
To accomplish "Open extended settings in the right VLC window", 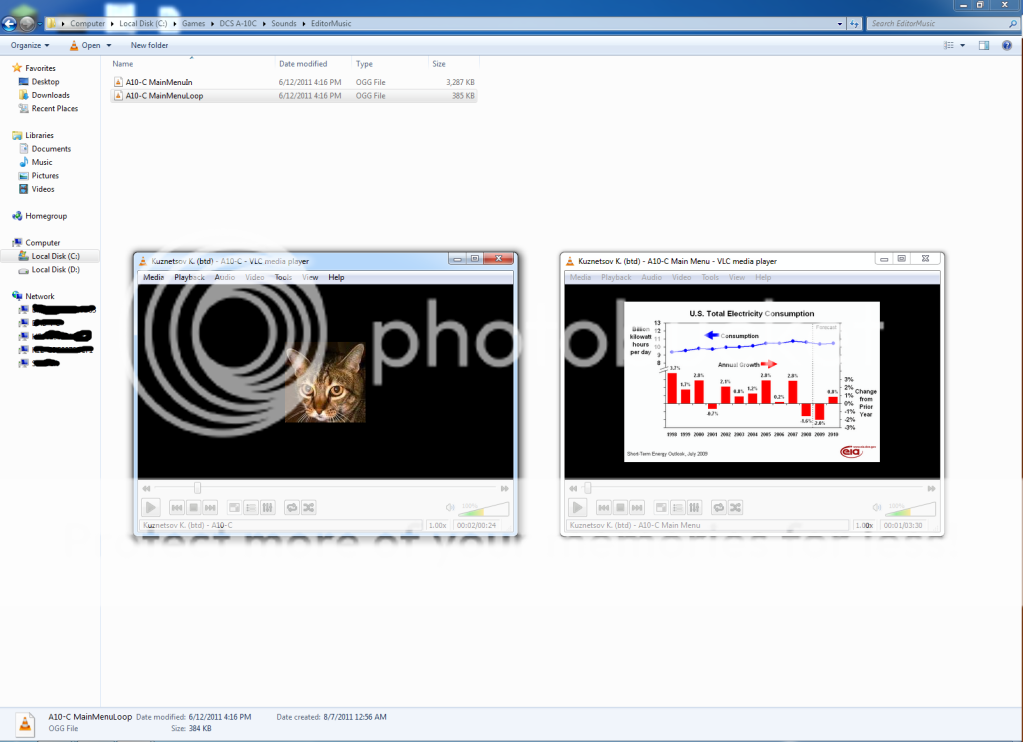I will coord(694,508).
